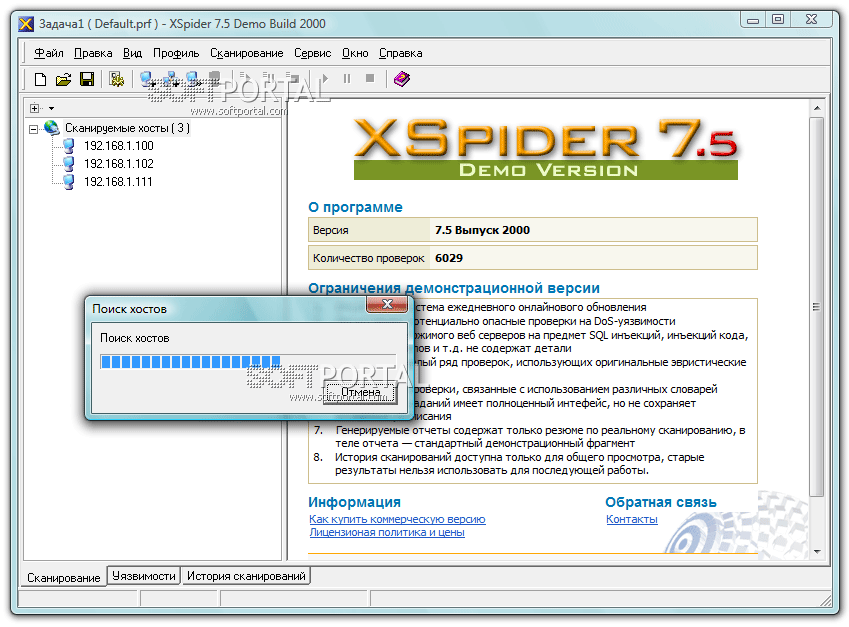This screenshot has height=627, width=849.
Task: Pause scanning all hosts icon
Action: 269,77
